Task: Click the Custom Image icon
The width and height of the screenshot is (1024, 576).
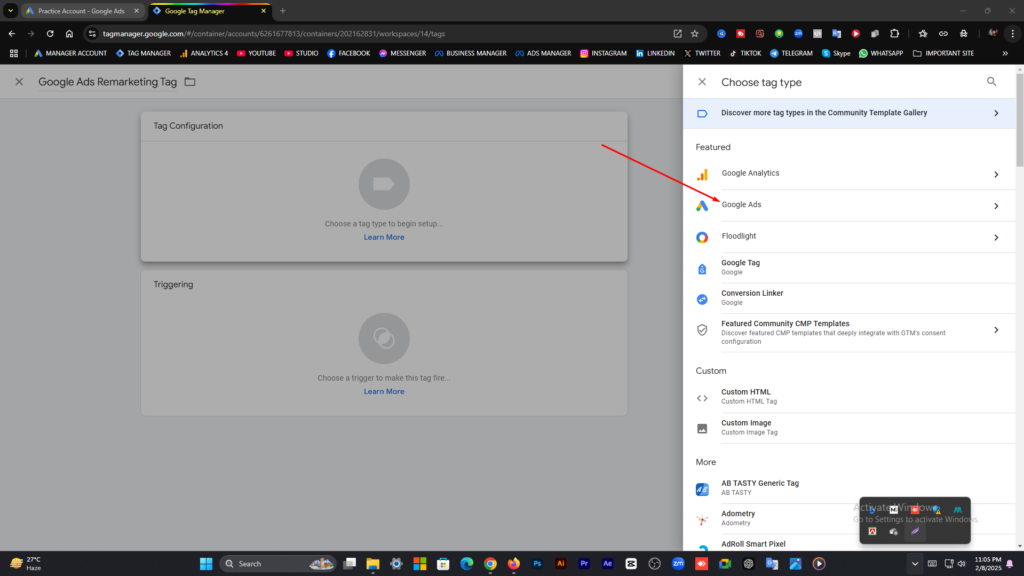Action: coord(702,428)
